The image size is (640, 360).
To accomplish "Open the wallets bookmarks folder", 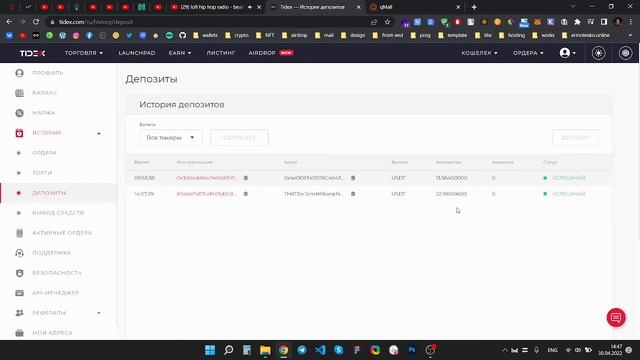I will coord(206,36).
